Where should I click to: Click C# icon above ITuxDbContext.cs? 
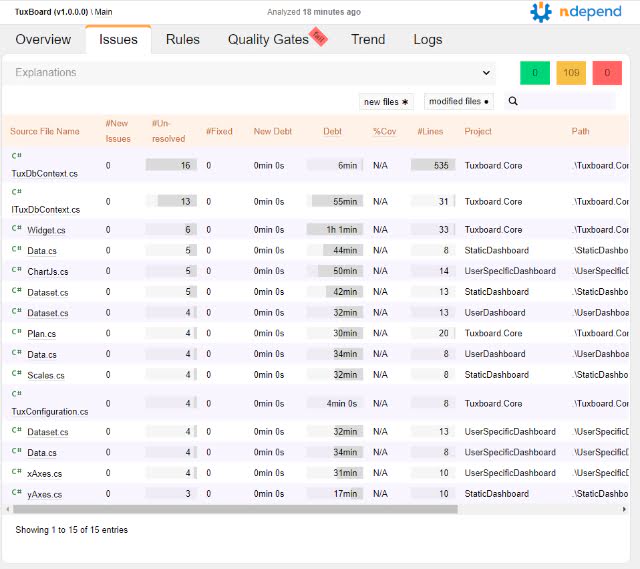click(17, 192)
